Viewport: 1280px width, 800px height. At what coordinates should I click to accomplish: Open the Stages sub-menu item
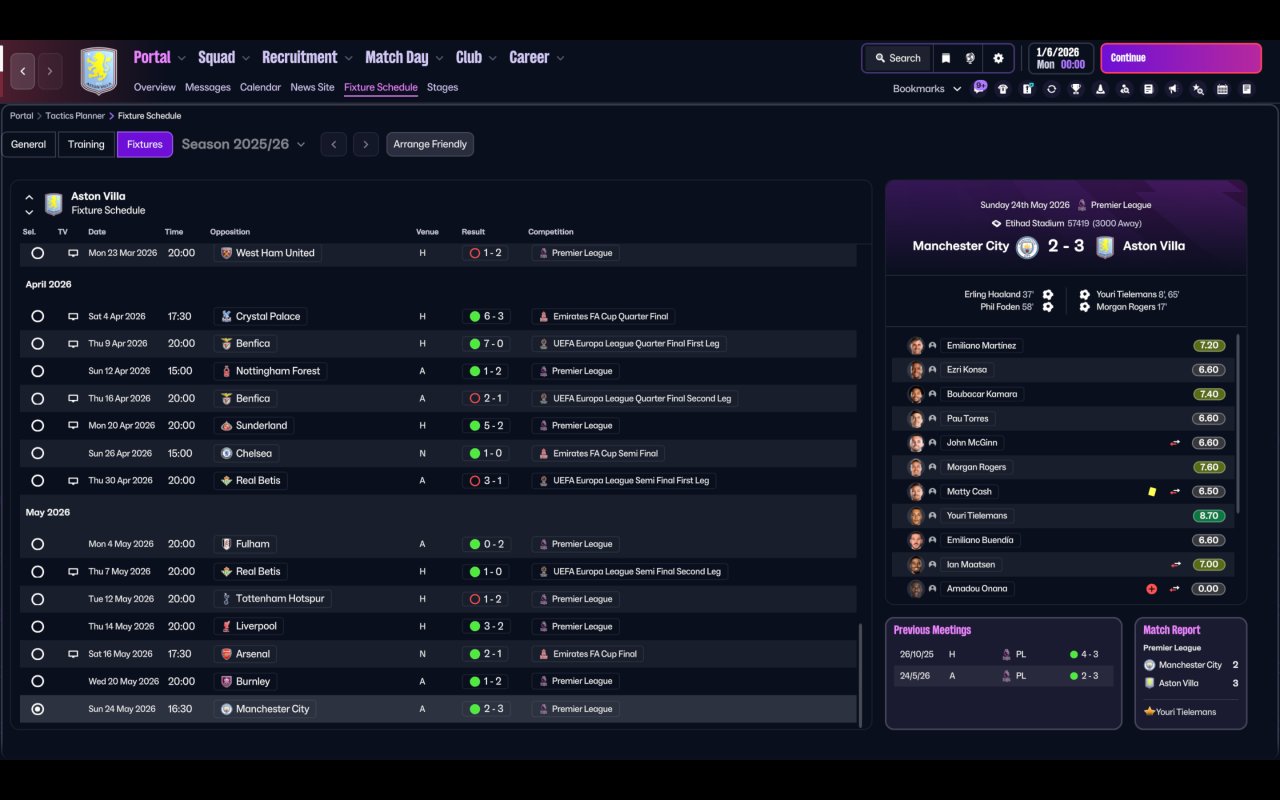tap(442, 87)
